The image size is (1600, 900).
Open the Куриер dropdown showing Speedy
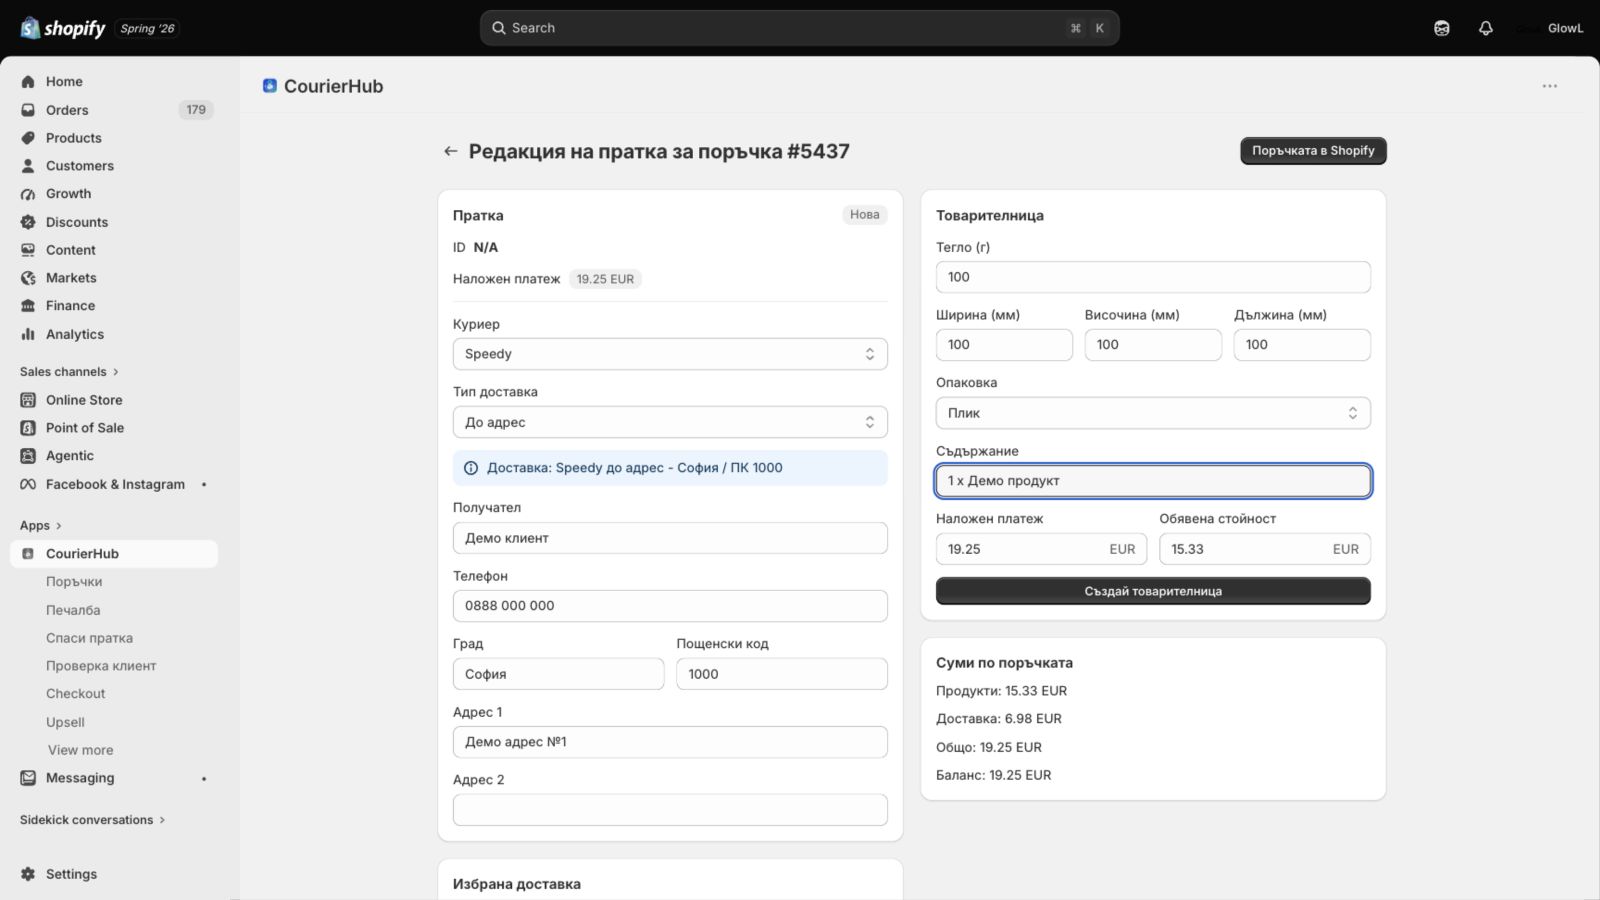point(670,354)
